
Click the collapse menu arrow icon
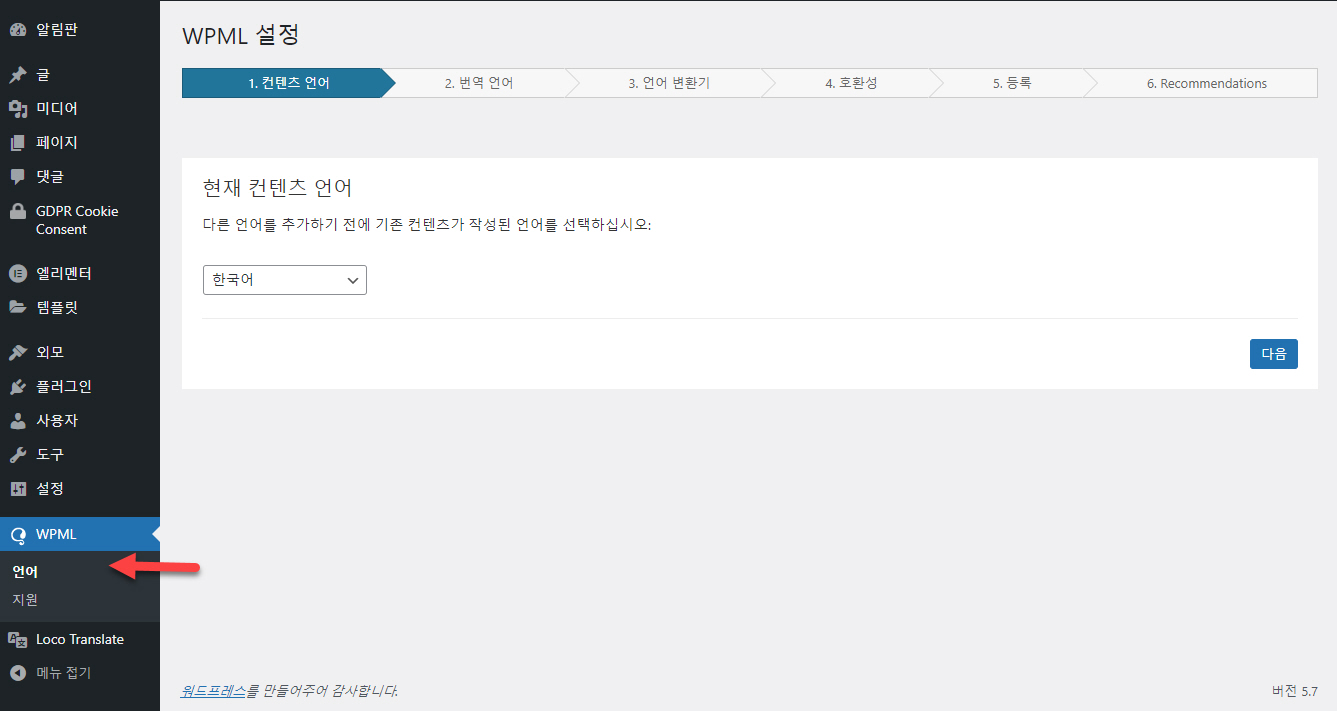coord(17,674)
